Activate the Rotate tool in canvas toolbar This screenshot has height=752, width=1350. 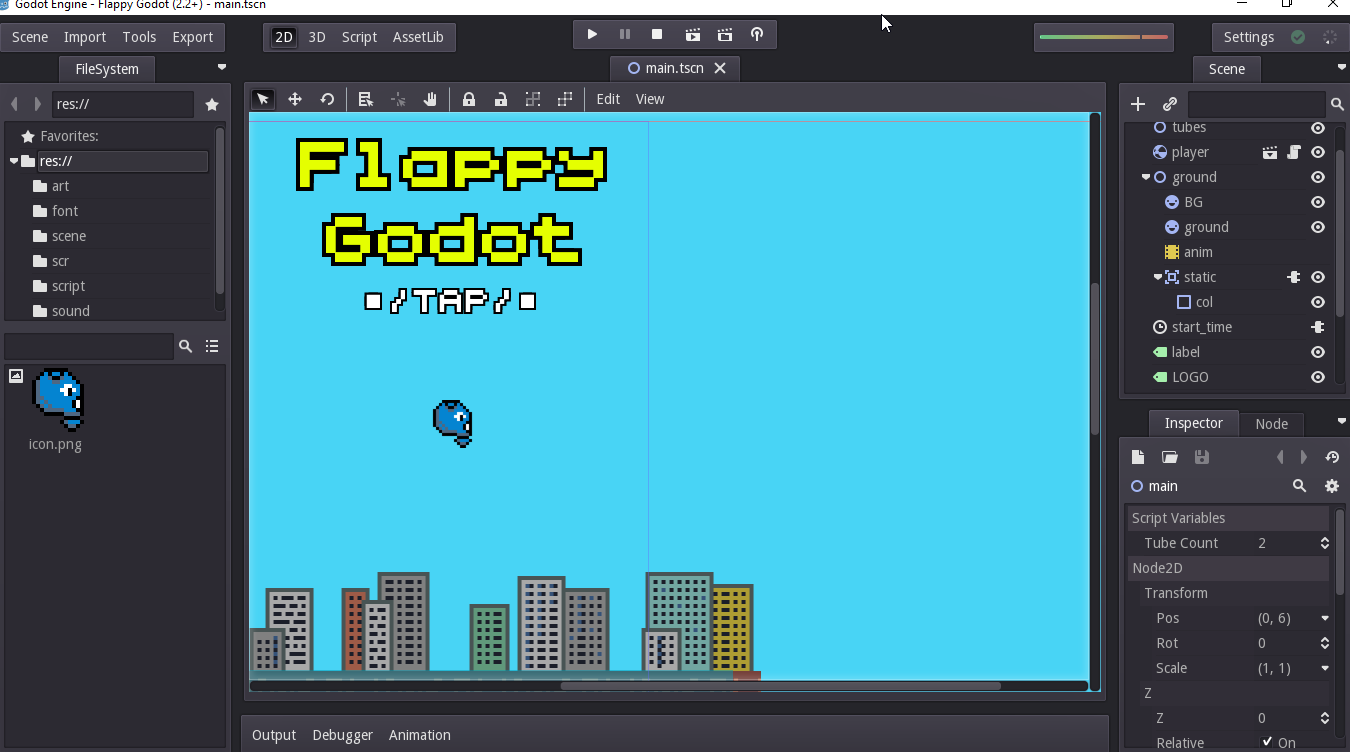pyautogui.click(x=327, y=99)
